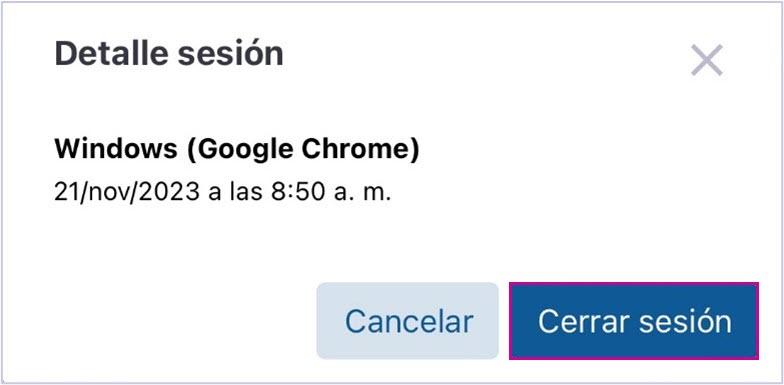This screenshot has height=385, width=784.
Task: Click the word sesión in the dialog title
Action: [230, 53]
